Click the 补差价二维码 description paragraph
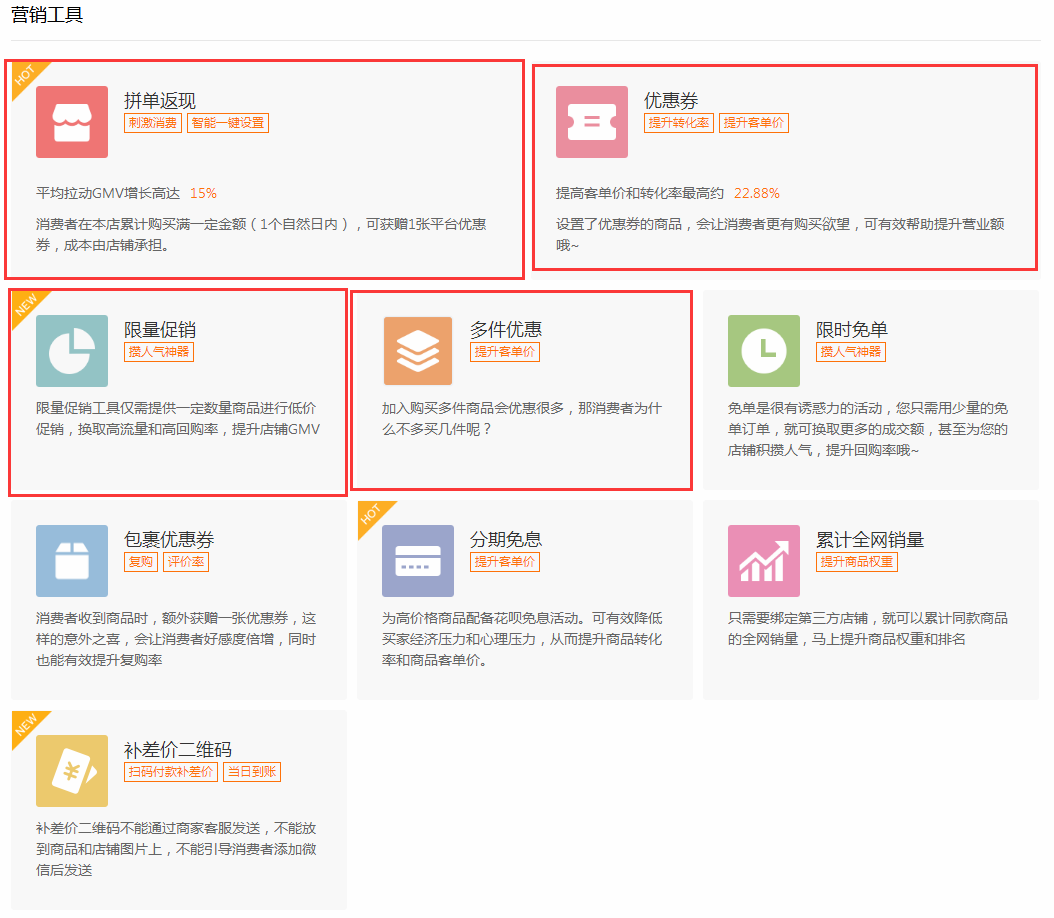1054x918 pixels. coord(176,849)
